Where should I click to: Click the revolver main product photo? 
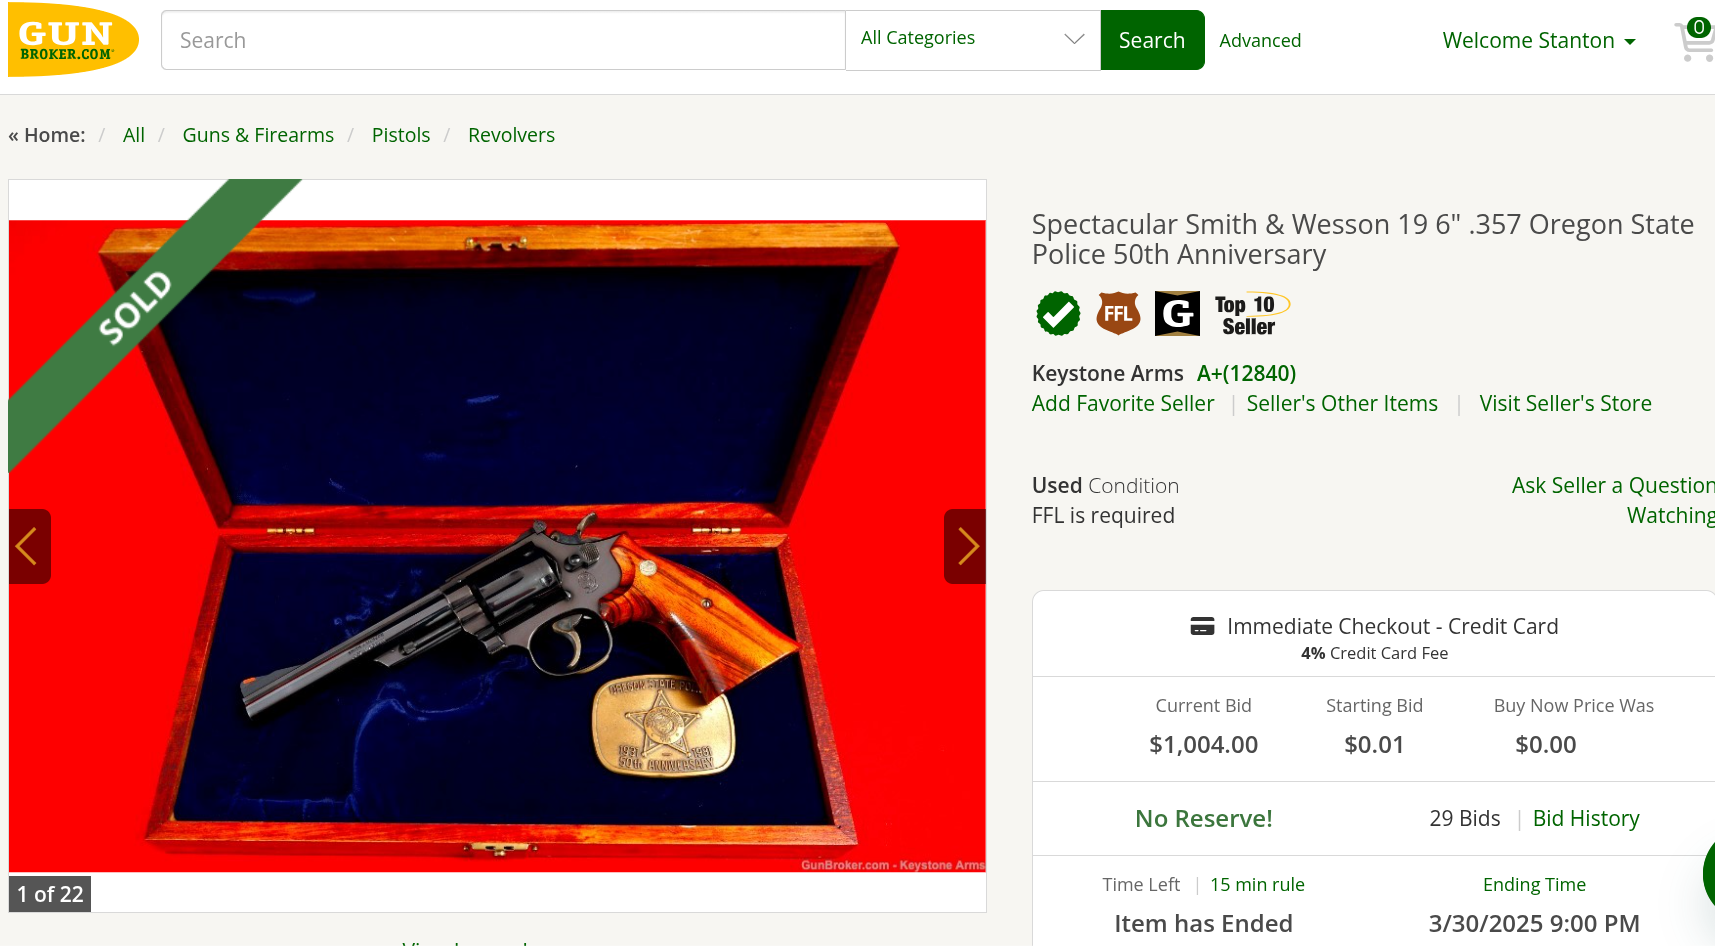[x=497, y=546]
